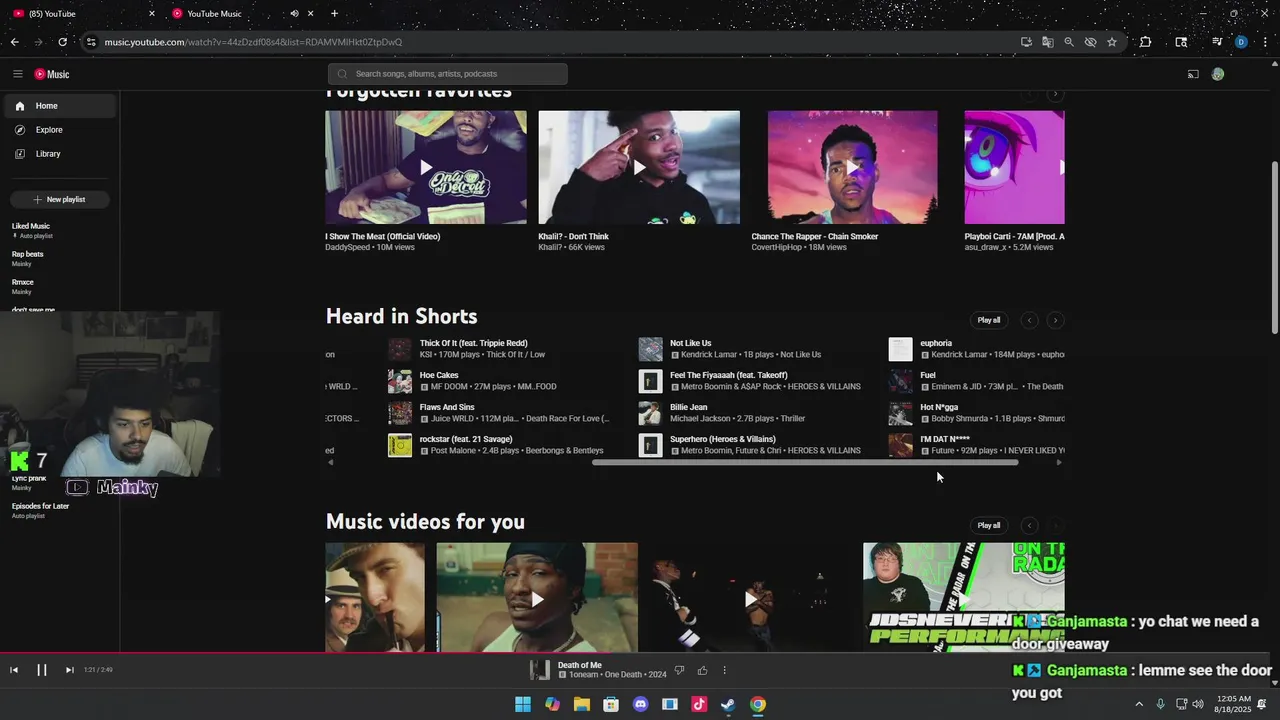
Task: Go to Home in sidebar
Action: pos(60,106)
